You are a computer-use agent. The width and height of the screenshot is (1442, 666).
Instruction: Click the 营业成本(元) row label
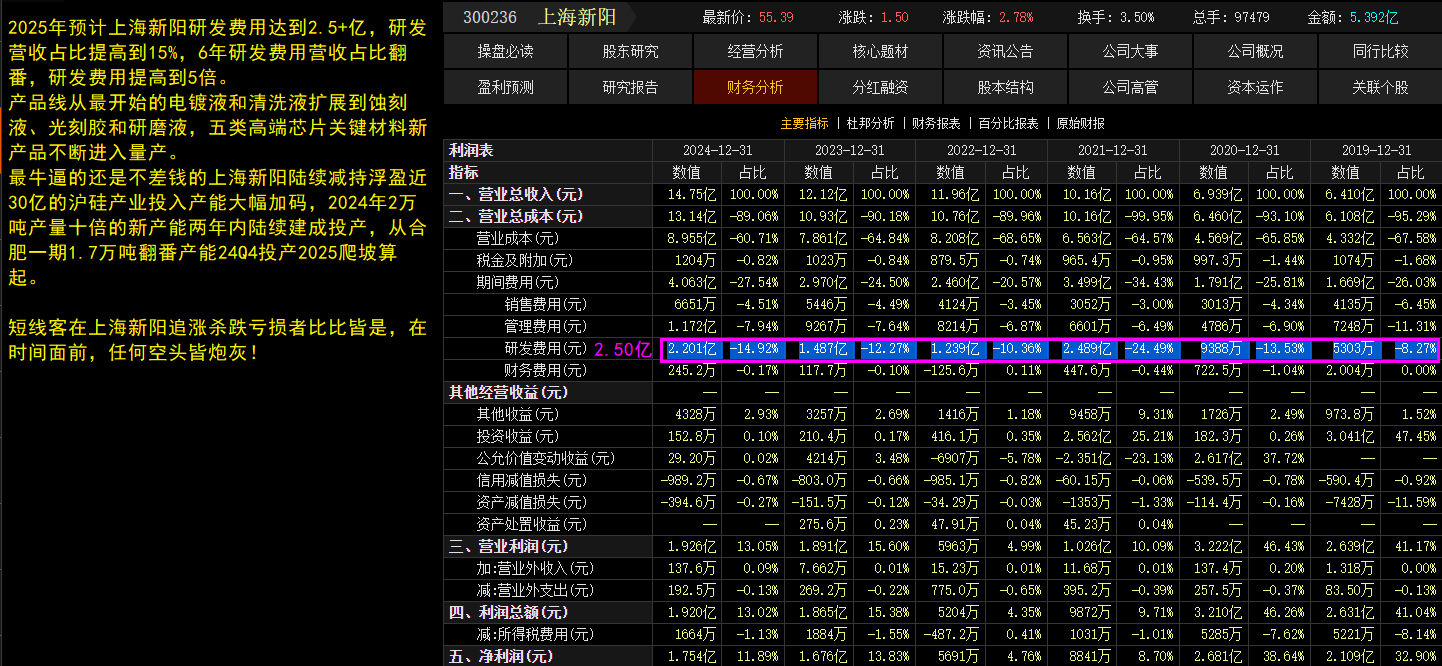point(518,238)
